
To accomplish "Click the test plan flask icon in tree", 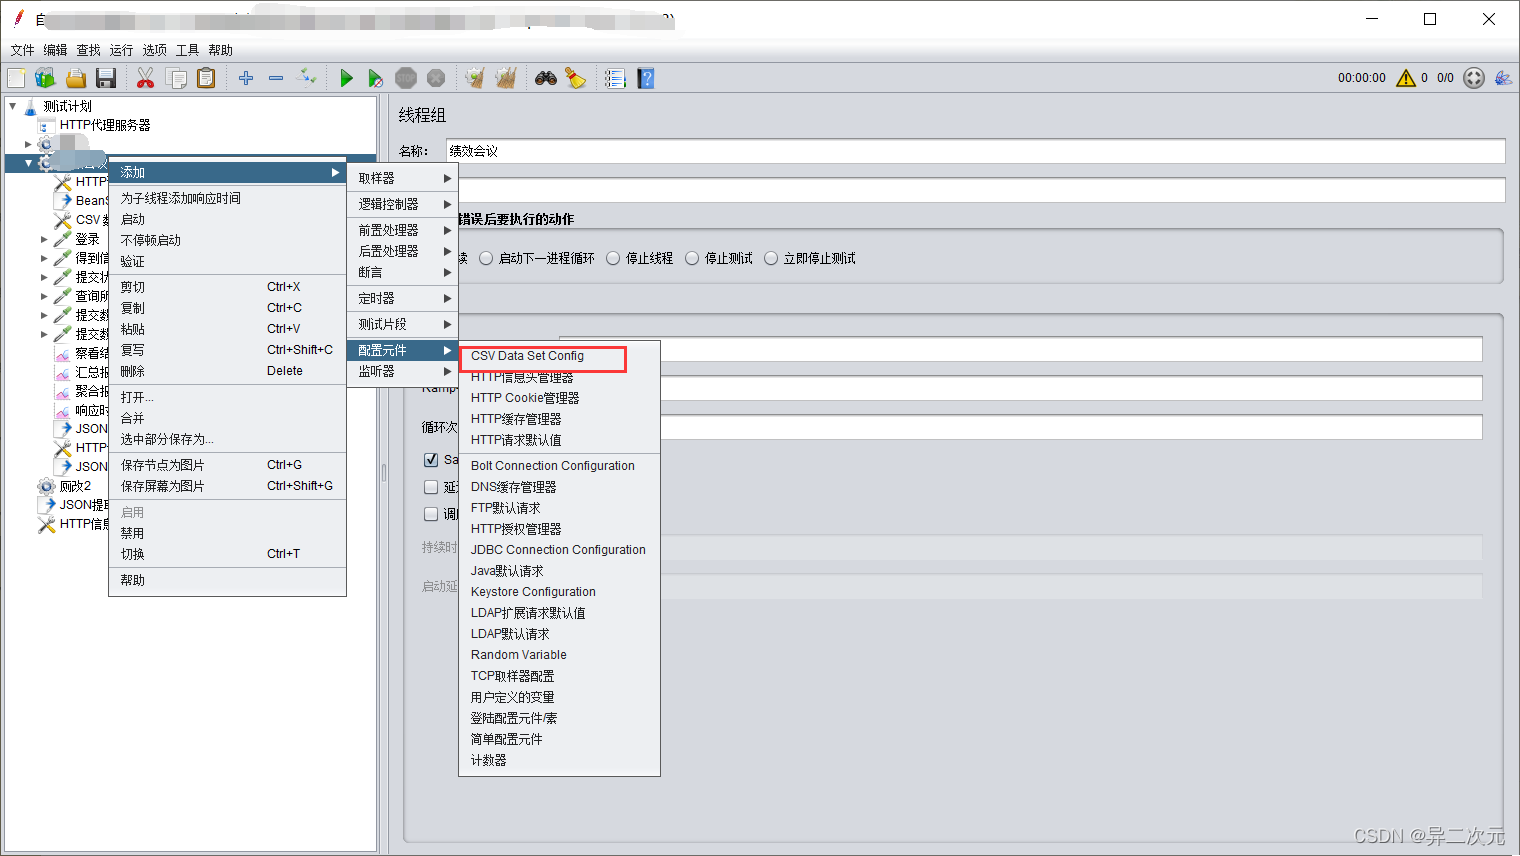I will 30,106.
